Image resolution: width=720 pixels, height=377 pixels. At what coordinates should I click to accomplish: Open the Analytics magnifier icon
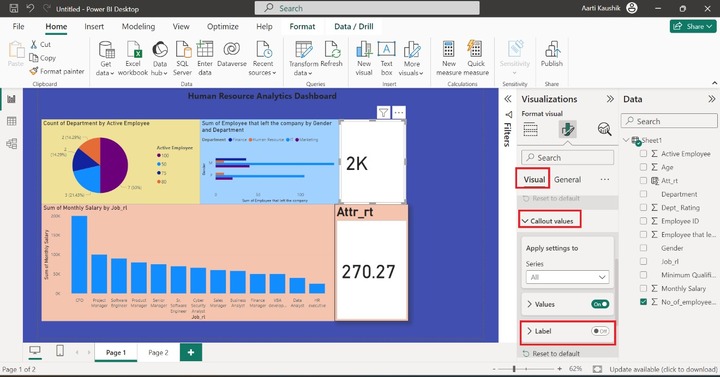tap(604, 129)
